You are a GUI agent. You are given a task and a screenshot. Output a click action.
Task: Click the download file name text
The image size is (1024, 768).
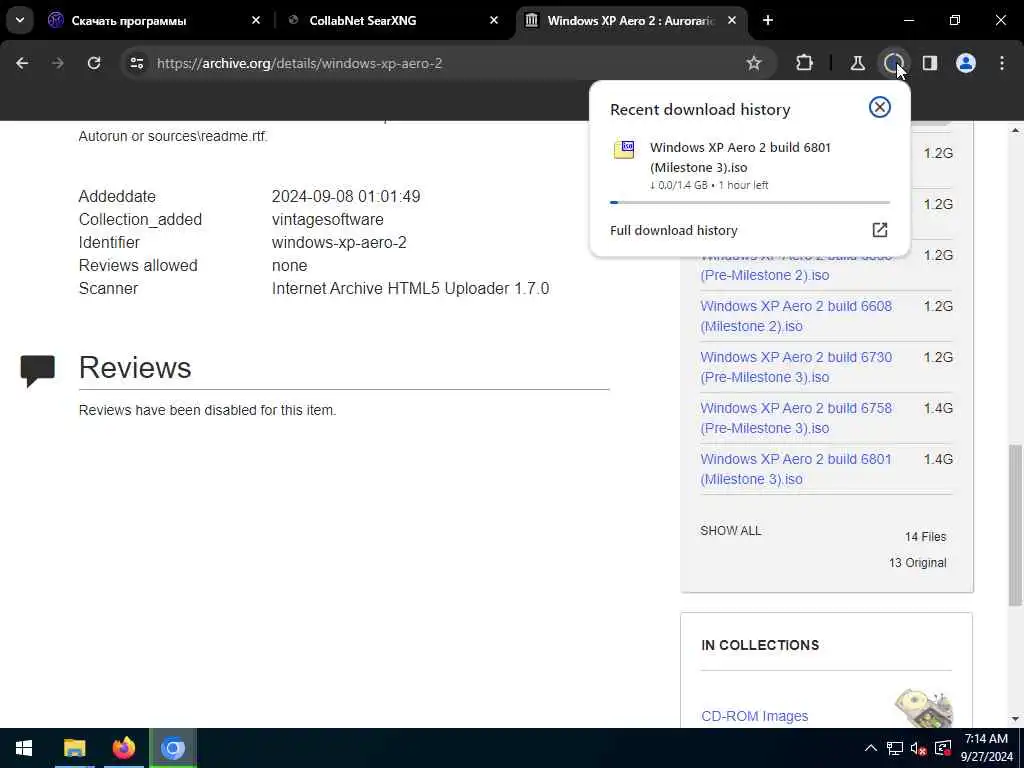(740, 157)
